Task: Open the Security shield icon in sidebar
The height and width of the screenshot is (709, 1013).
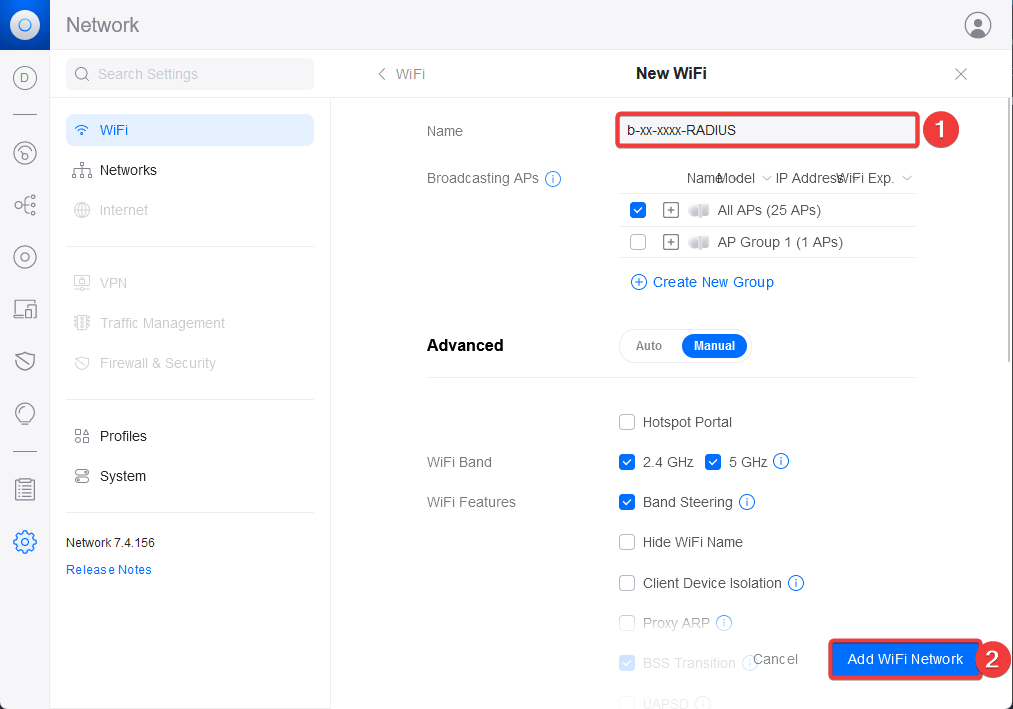Action: point(25,361)
